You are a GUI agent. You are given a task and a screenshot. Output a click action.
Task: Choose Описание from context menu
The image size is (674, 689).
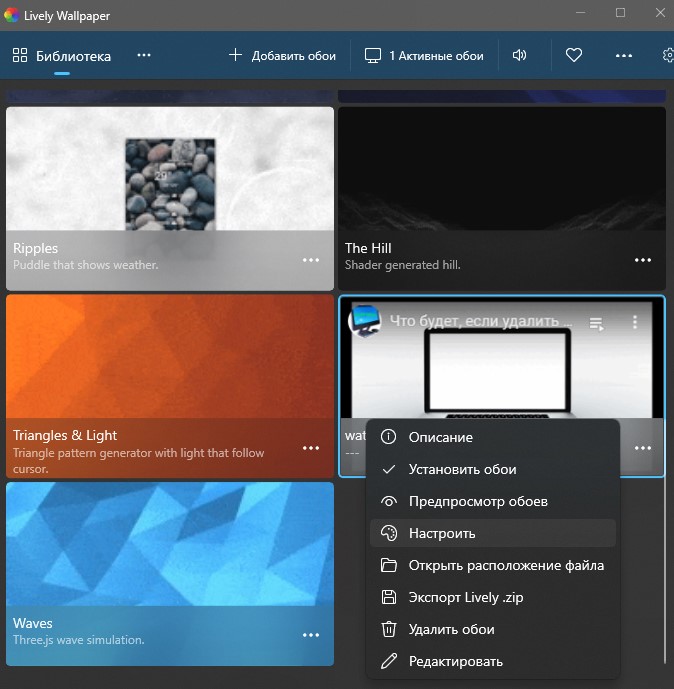coord(493,437)
